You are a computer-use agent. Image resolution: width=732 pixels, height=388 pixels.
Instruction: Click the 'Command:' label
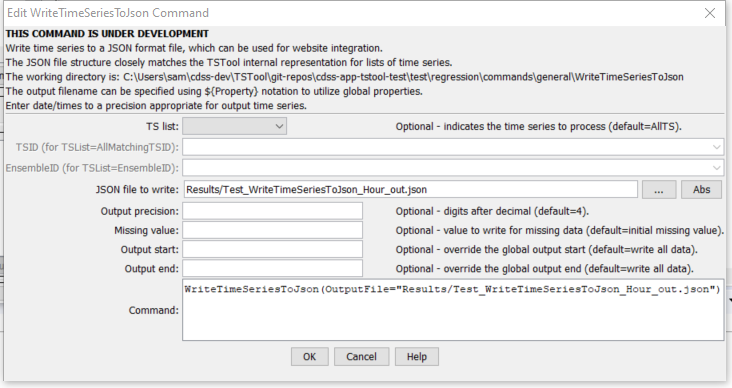click(154, 310)
